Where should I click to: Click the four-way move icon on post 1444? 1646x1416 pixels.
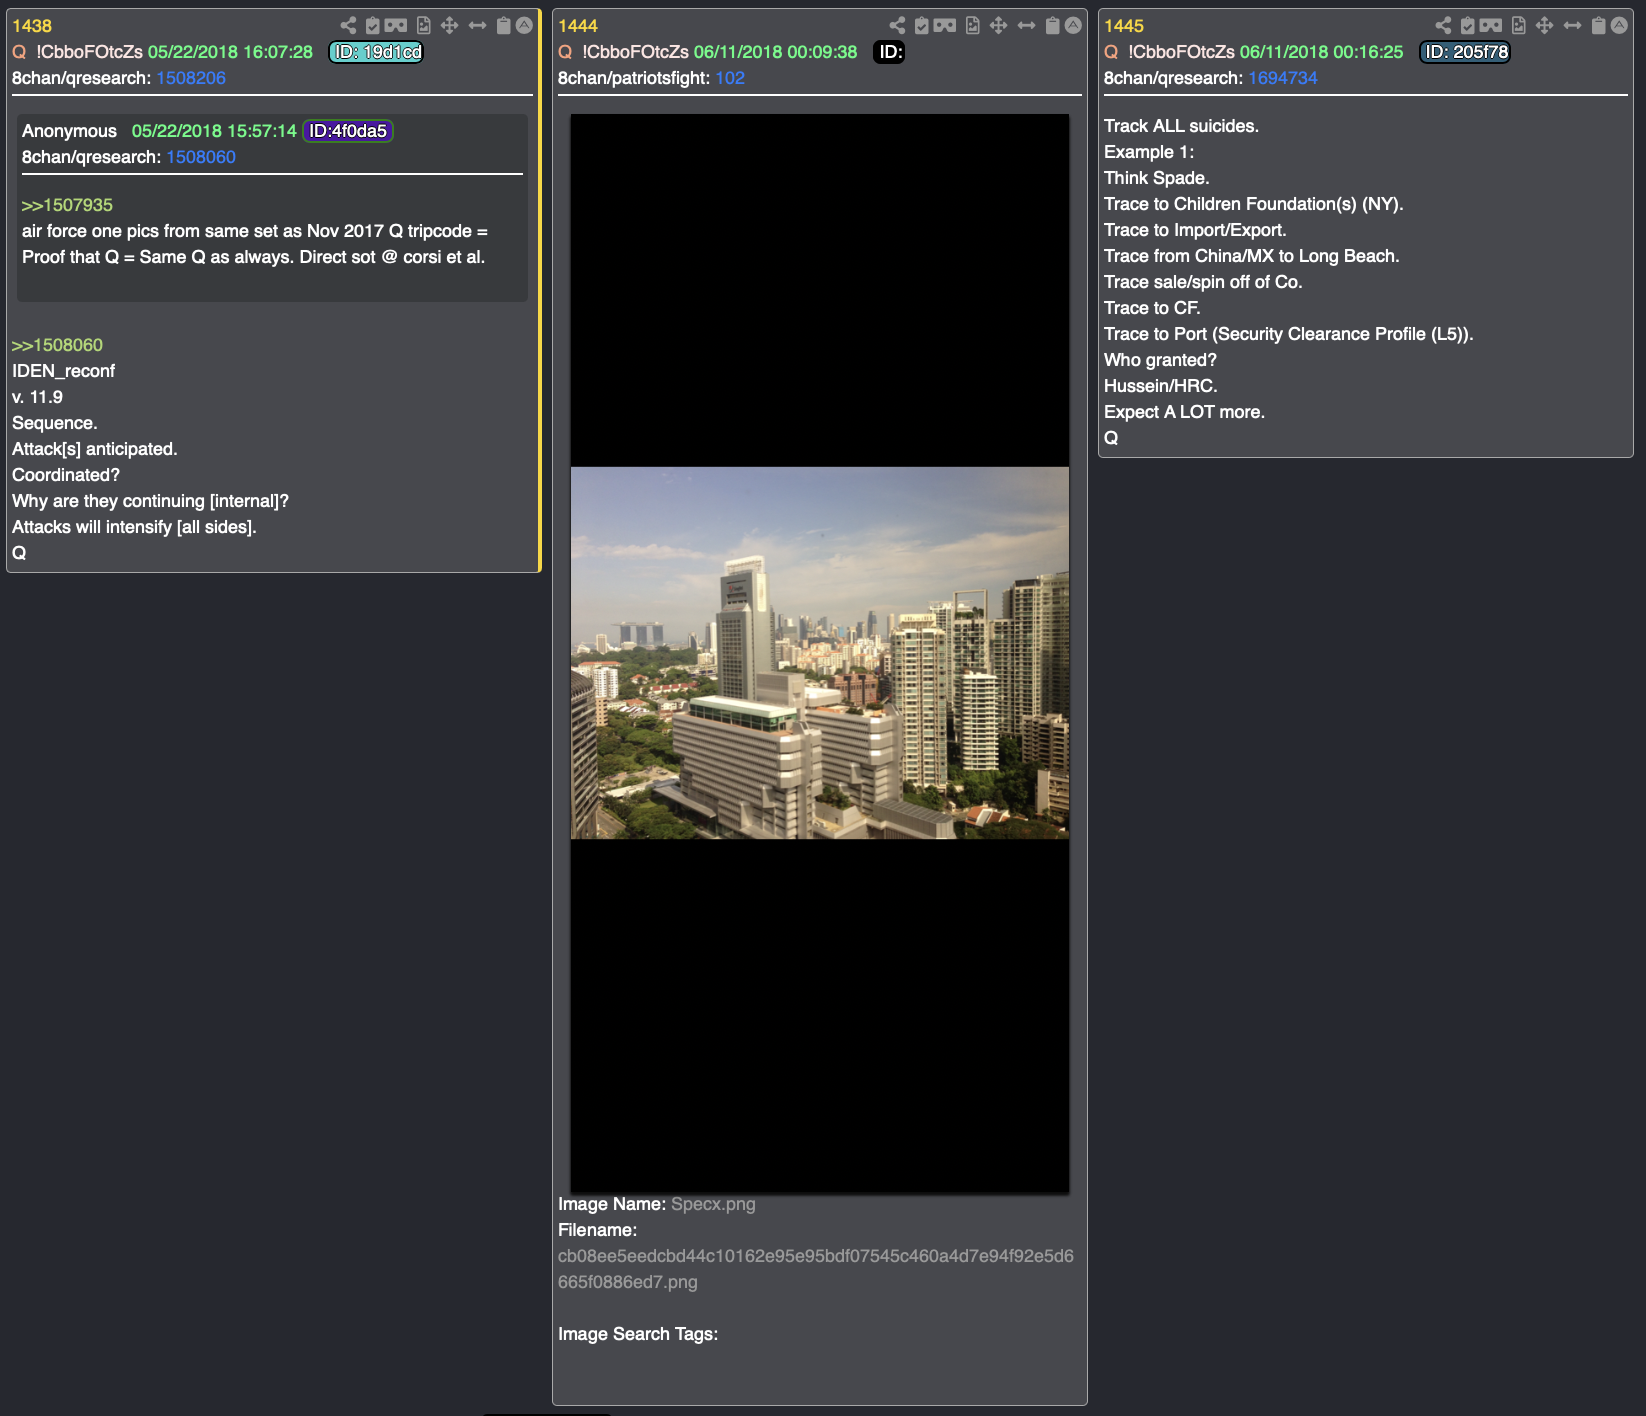pos(999,26)
